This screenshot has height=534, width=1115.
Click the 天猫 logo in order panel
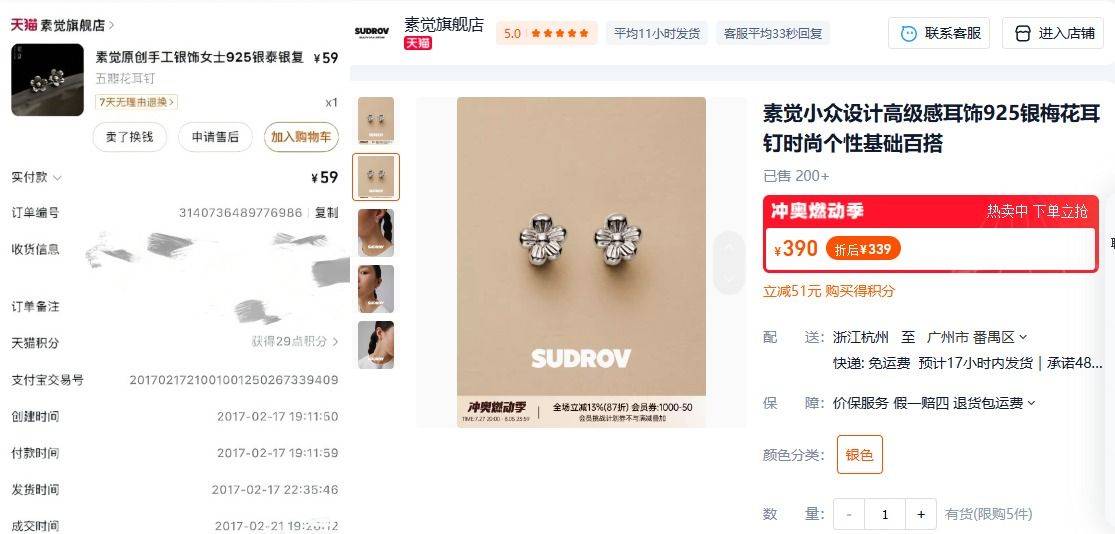pyautogui.click(x=23, y=25)
